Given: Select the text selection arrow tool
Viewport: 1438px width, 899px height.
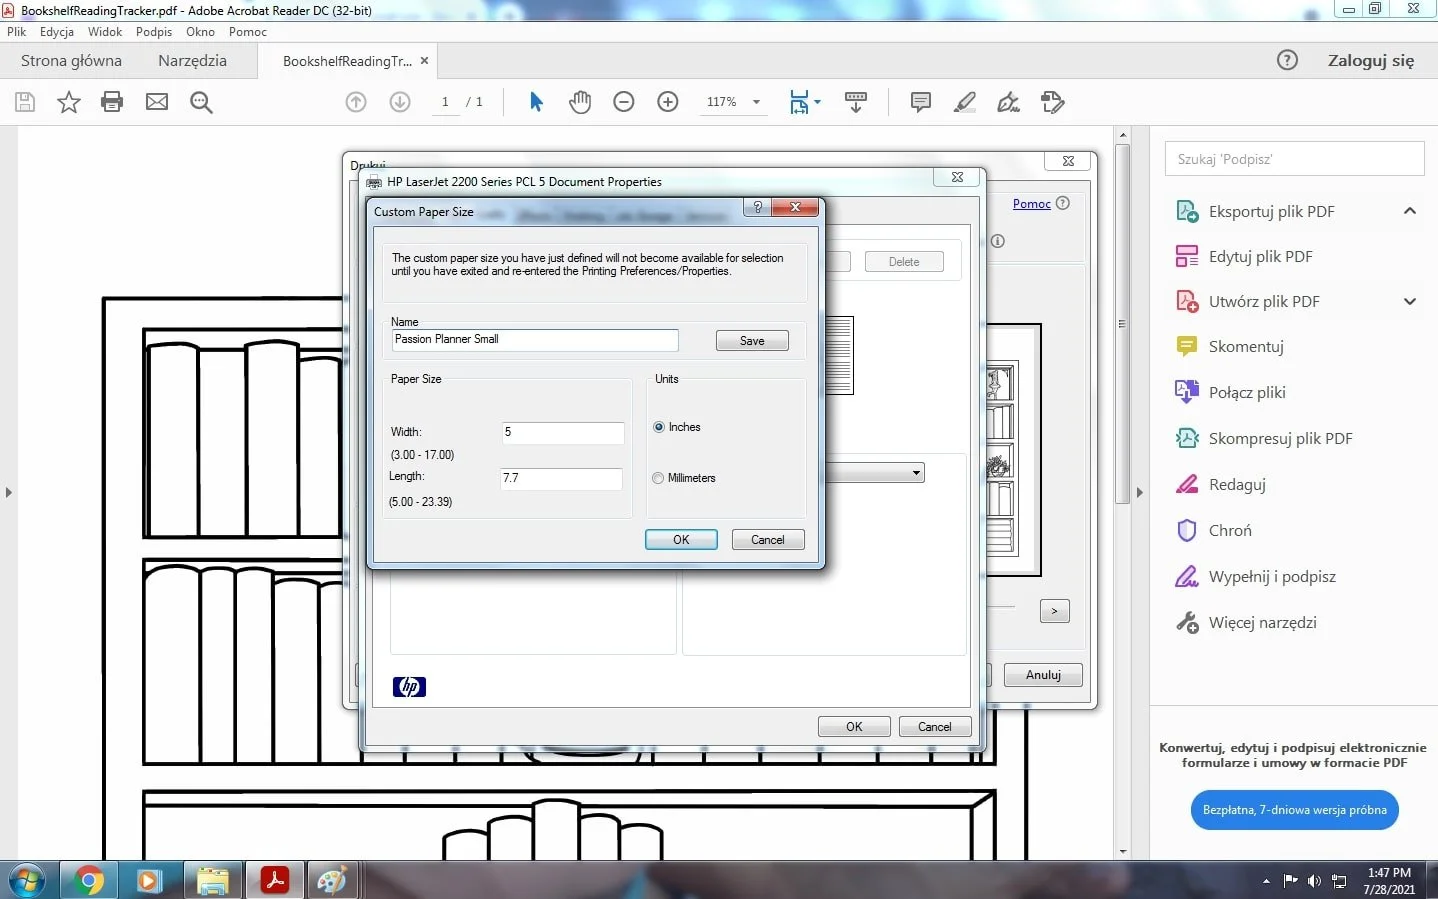Looking at the screenshot, I should [x=536, y=101].
